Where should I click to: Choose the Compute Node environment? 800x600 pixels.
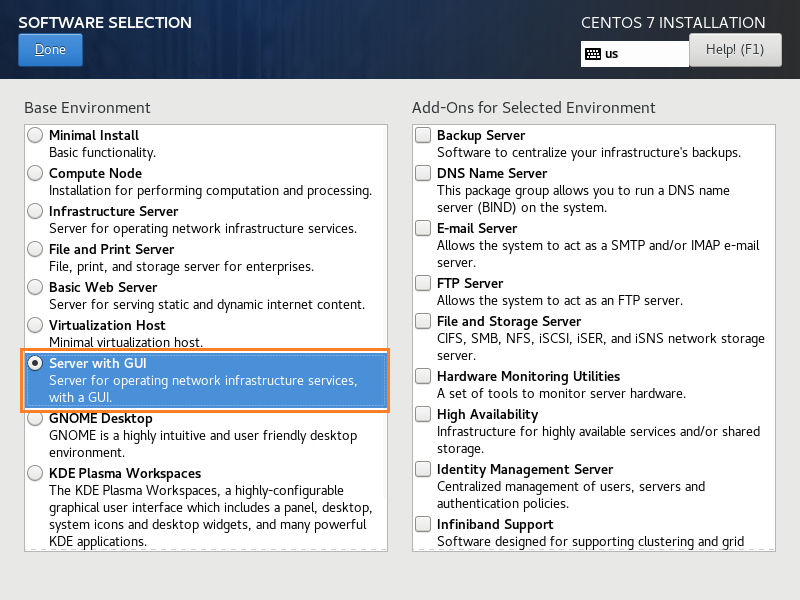(35, 173)
